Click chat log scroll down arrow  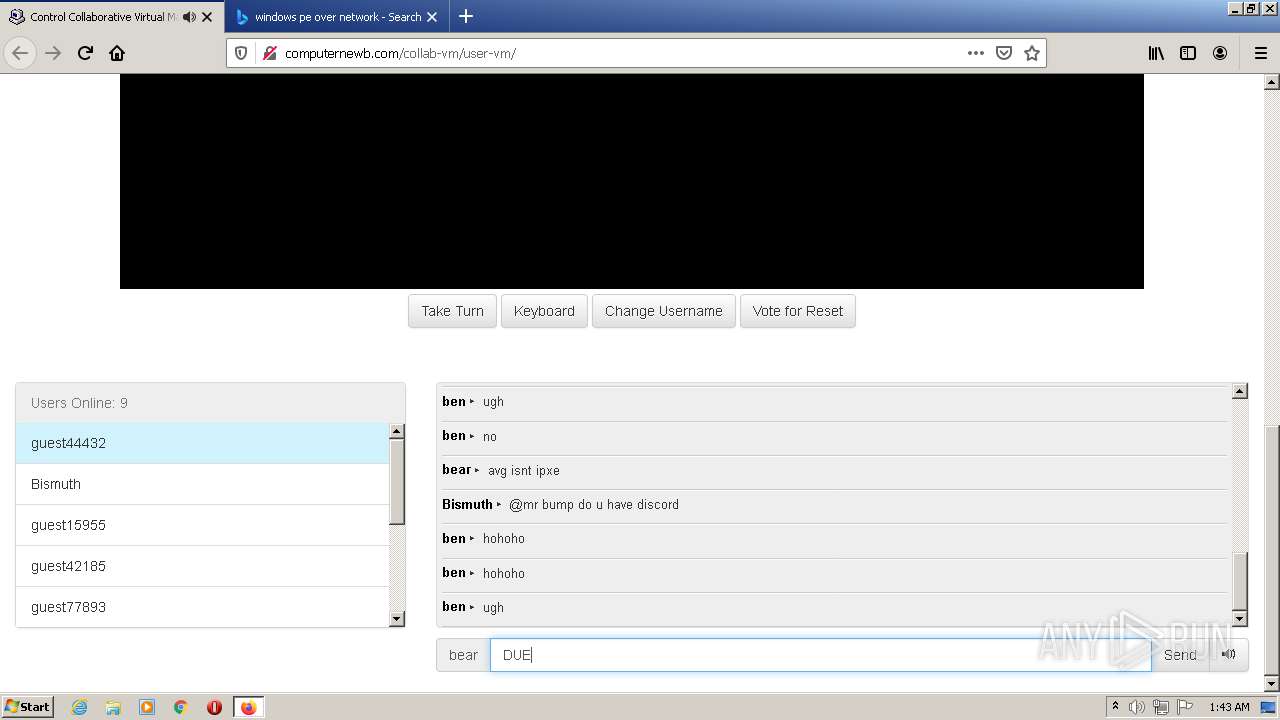(1240, 619)
